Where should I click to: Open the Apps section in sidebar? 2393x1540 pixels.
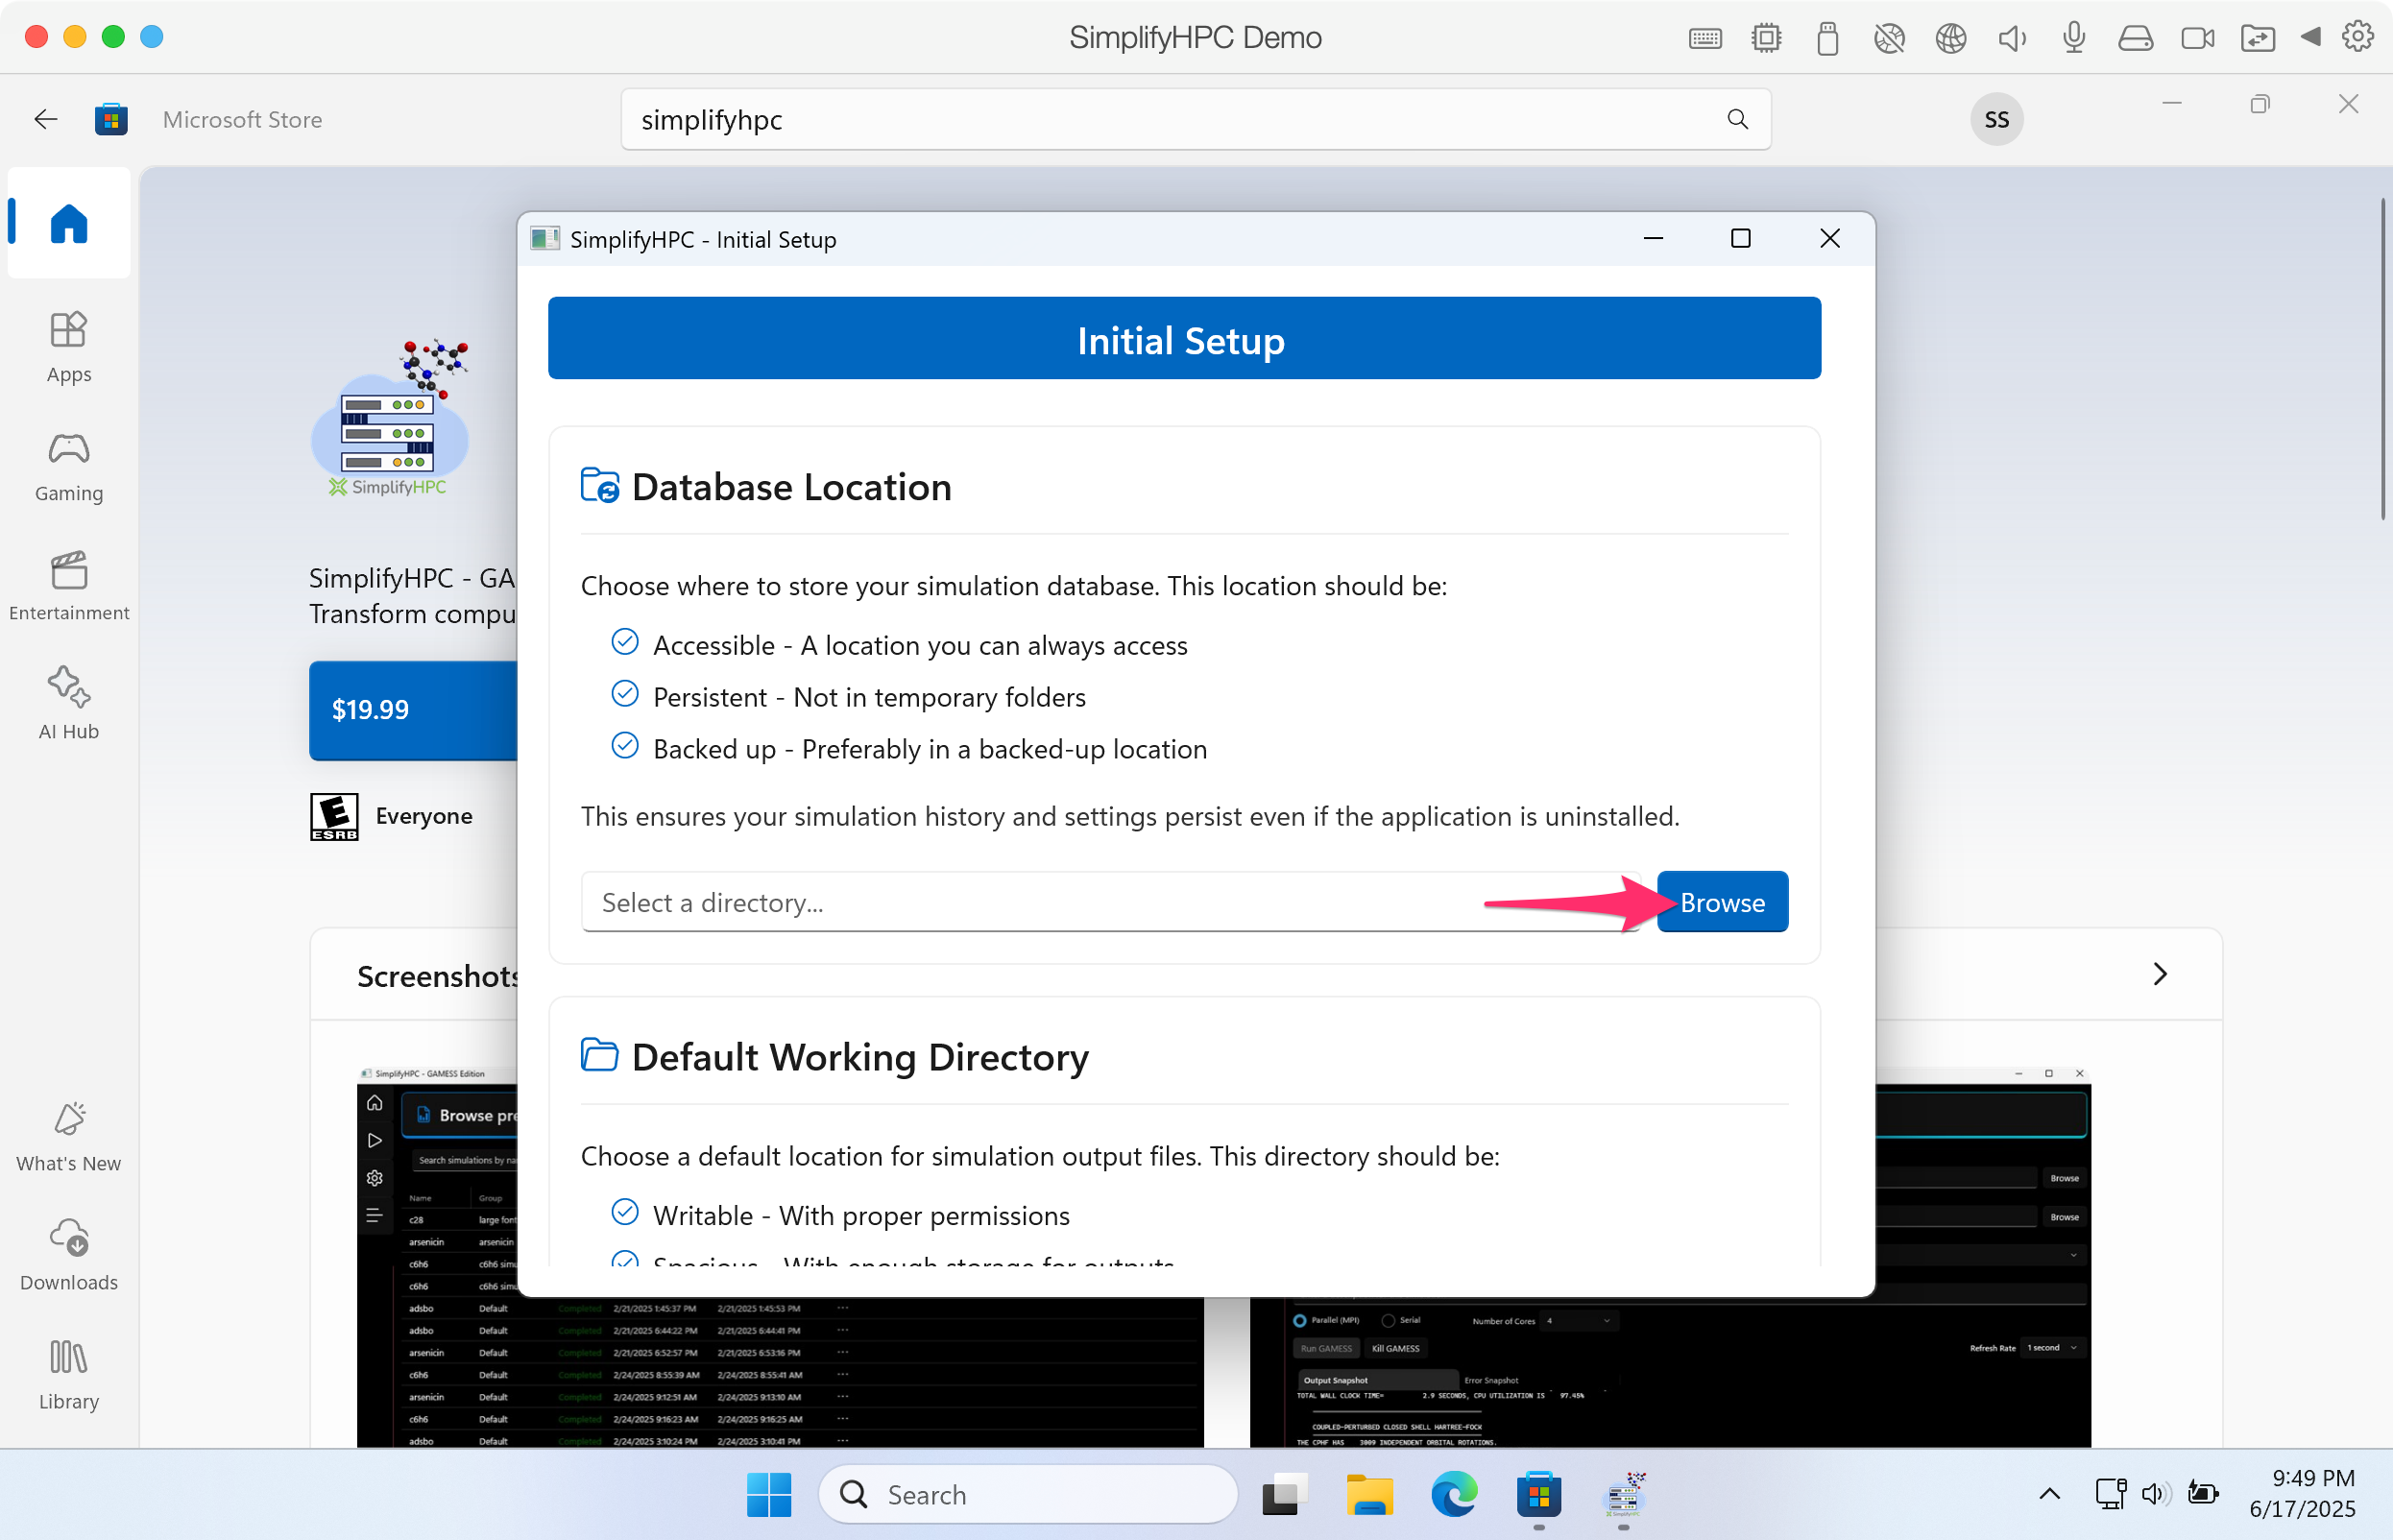[x=68, y=346]
